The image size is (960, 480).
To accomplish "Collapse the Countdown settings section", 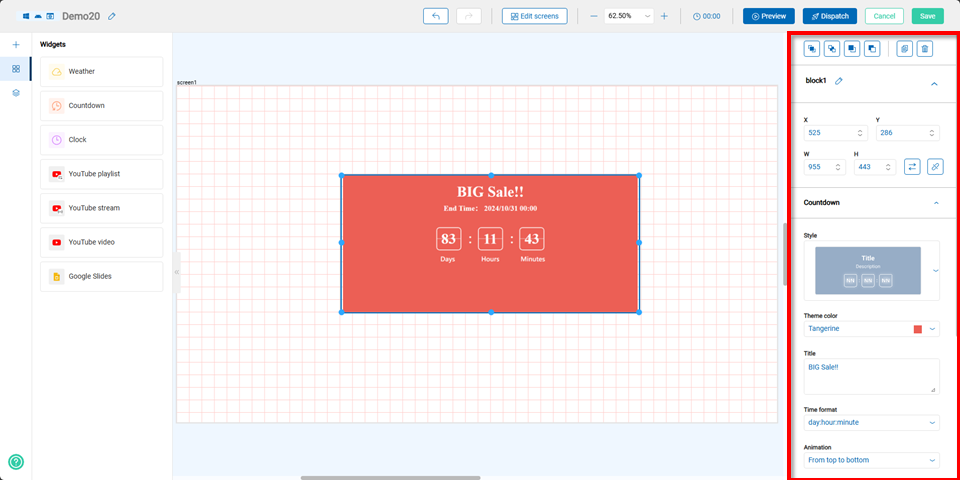I will tap(936, 203).
